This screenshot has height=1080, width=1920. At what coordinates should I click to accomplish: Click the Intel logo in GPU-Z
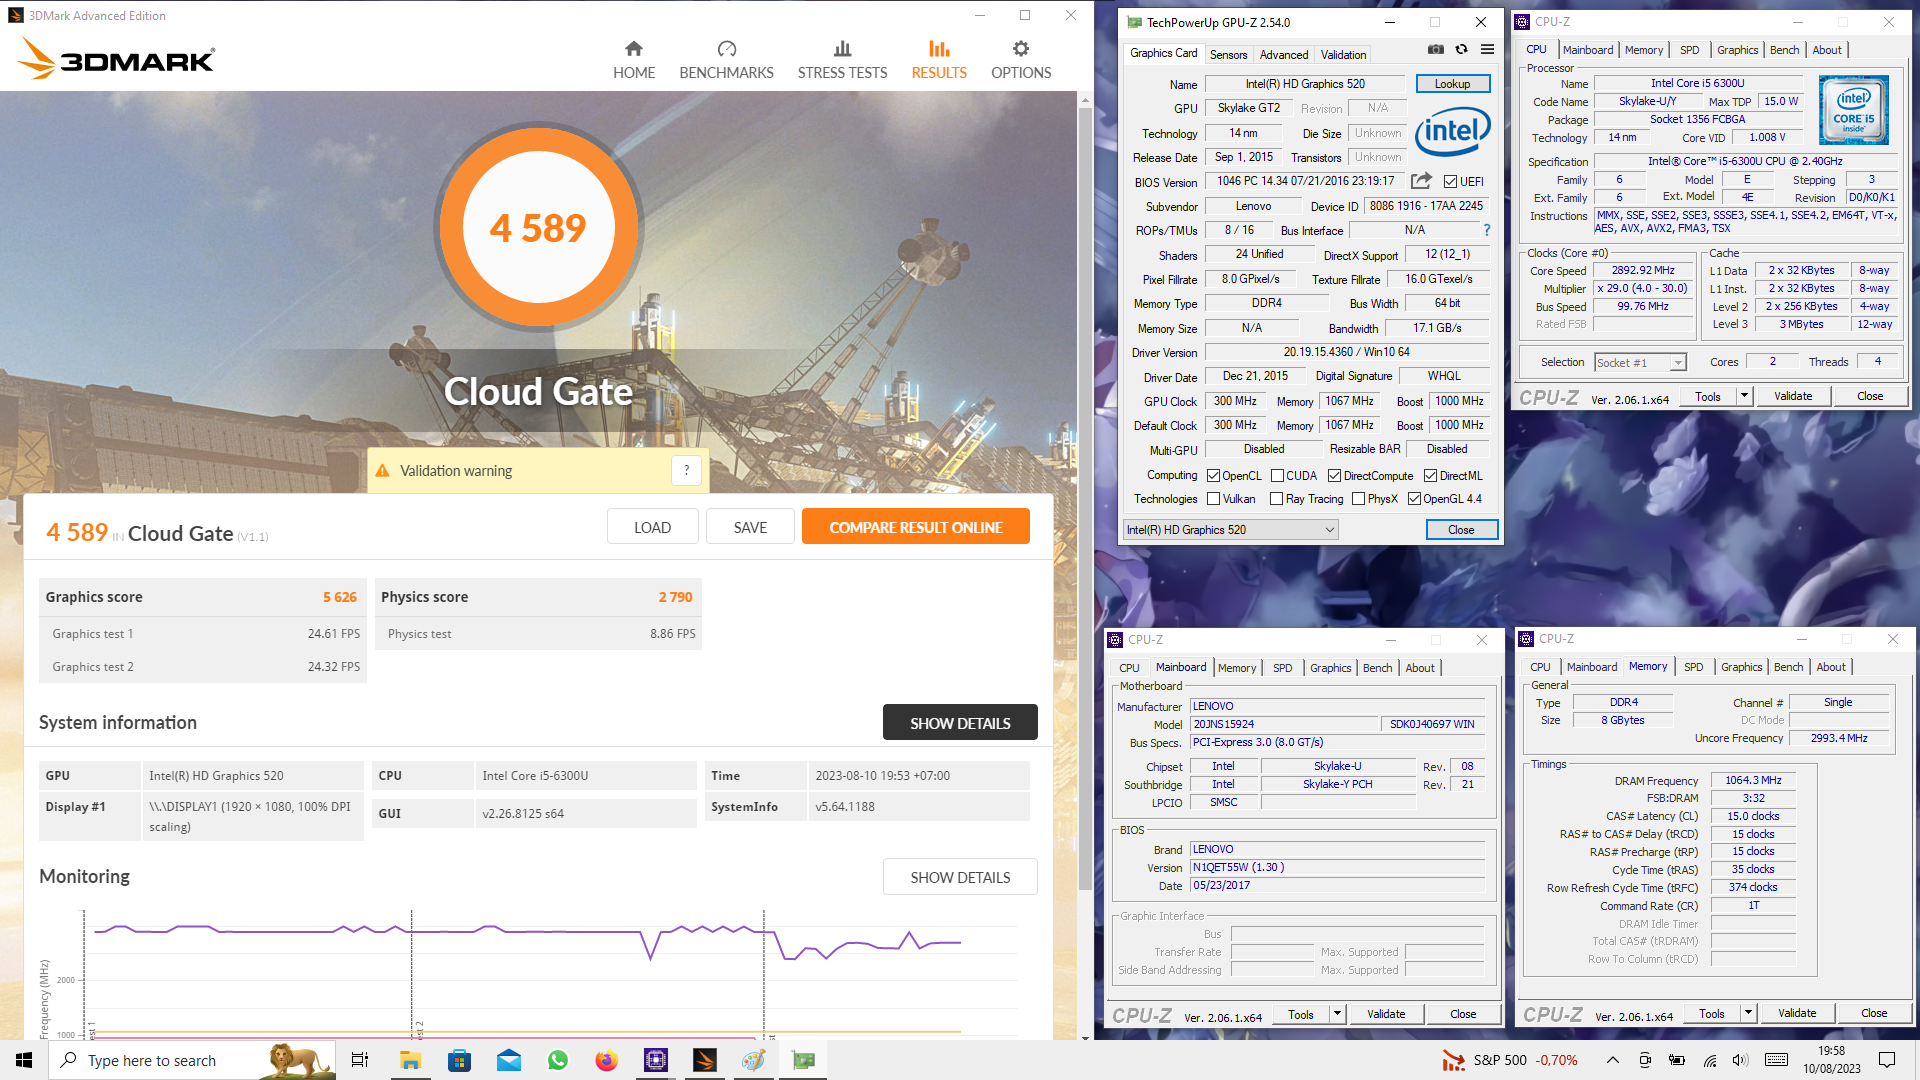[x=1452, y=131]
